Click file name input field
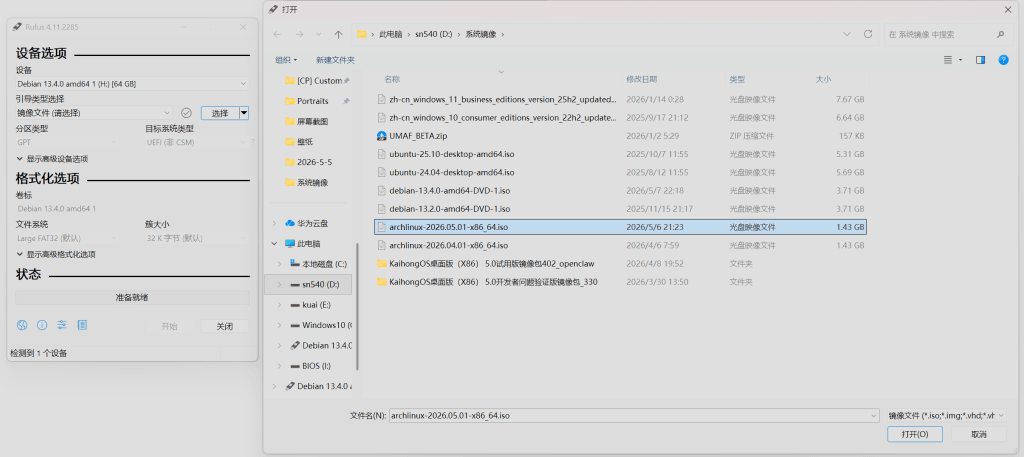 [x=629, y=415]
